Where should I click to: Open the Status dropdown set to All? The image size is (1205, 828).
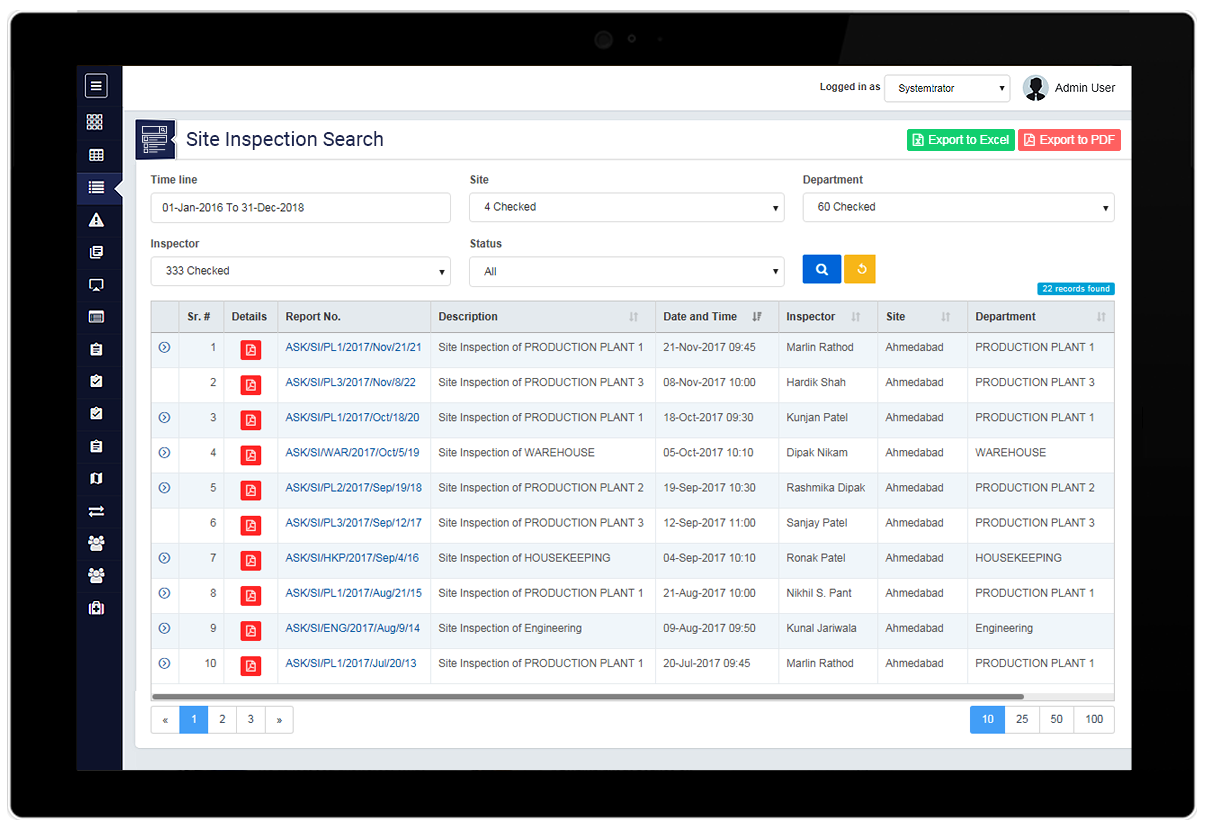click(x=626, y=271)
